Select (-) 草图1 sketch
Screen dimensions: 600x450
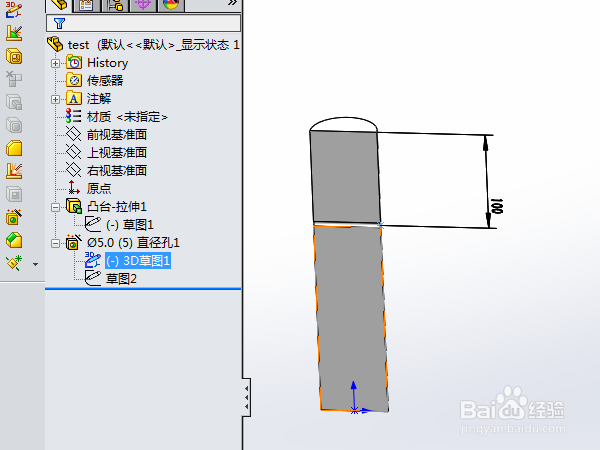[x=130, y=225]
